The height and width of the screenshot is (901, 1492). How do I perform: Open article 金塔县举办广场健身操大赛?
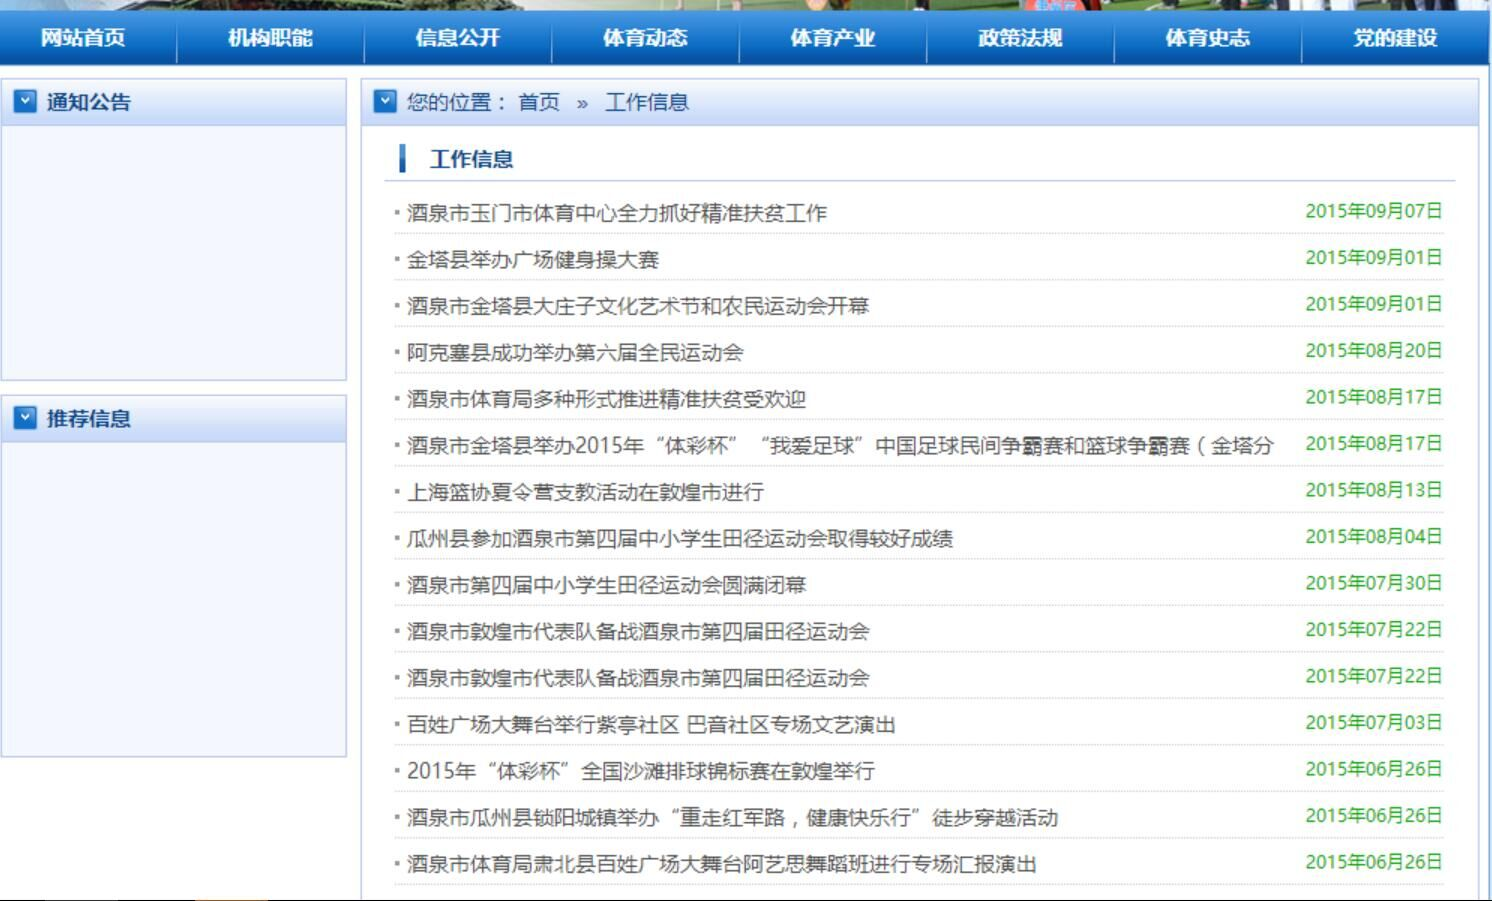[532, 260]
